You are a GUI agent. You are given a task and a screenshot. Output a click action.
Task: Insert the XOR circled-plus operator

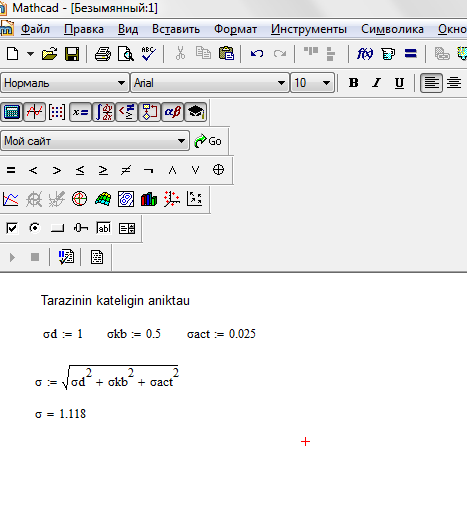(x=218, y=170)
